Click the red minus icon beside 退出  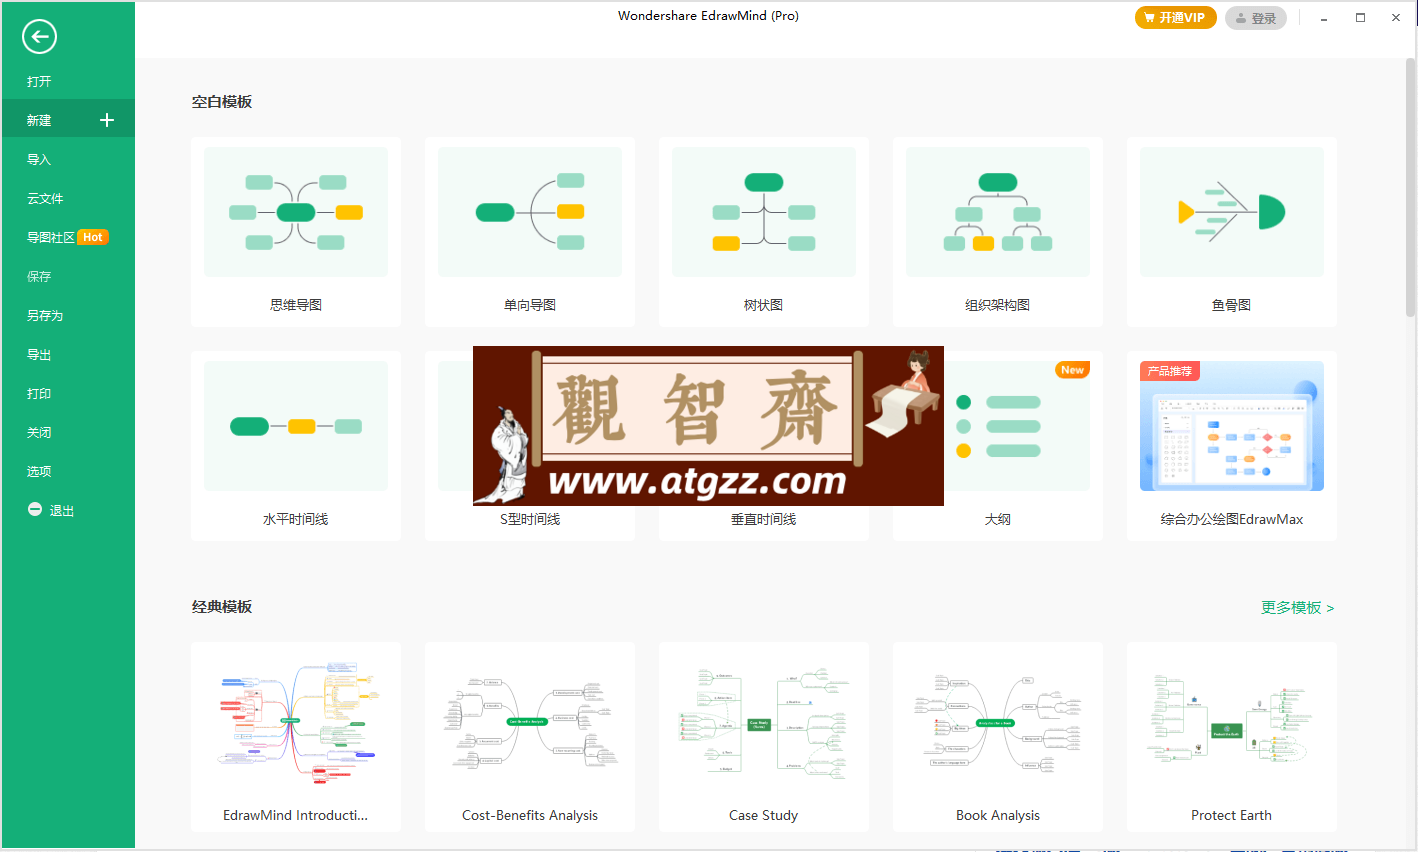pos(35,510)
